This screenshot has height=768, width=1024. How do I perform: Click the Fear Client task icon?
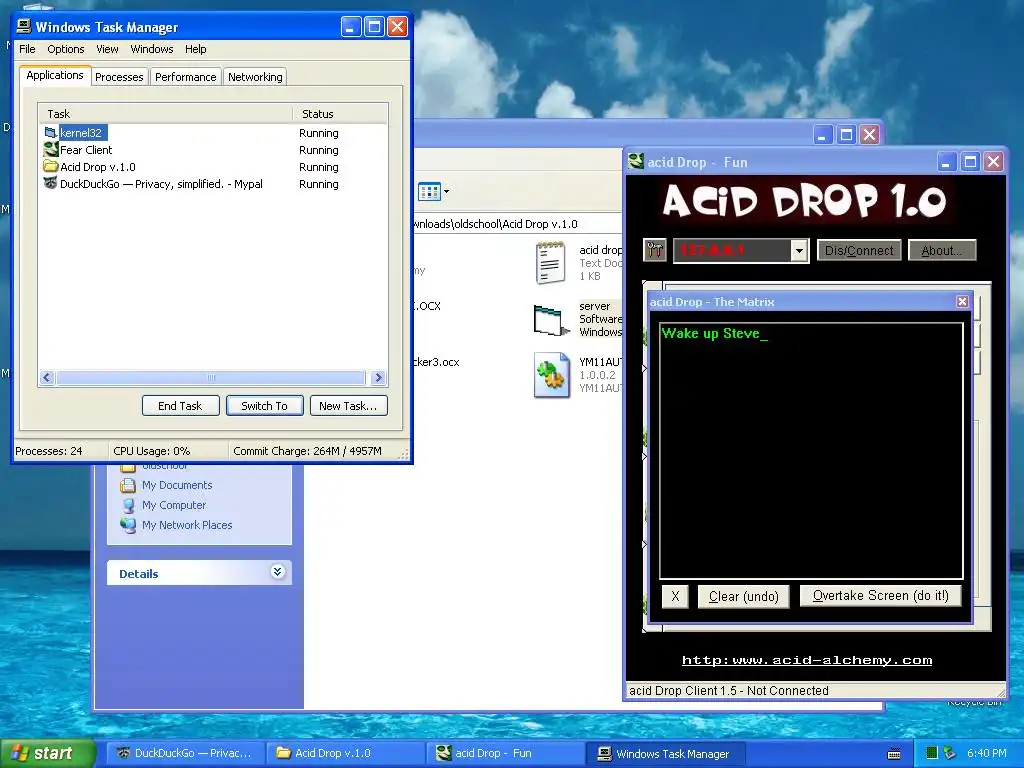[x=50, y=150]
